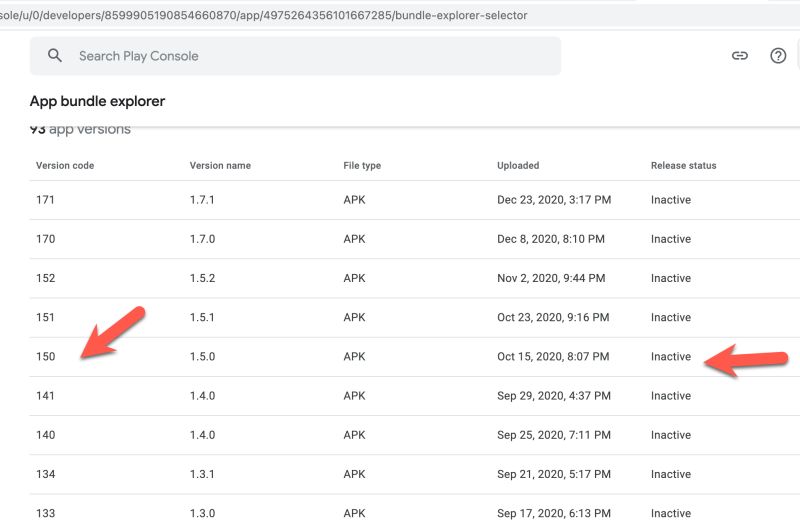Open version code 133 row
The image size is (800, 524).
(x=414, y=510)
